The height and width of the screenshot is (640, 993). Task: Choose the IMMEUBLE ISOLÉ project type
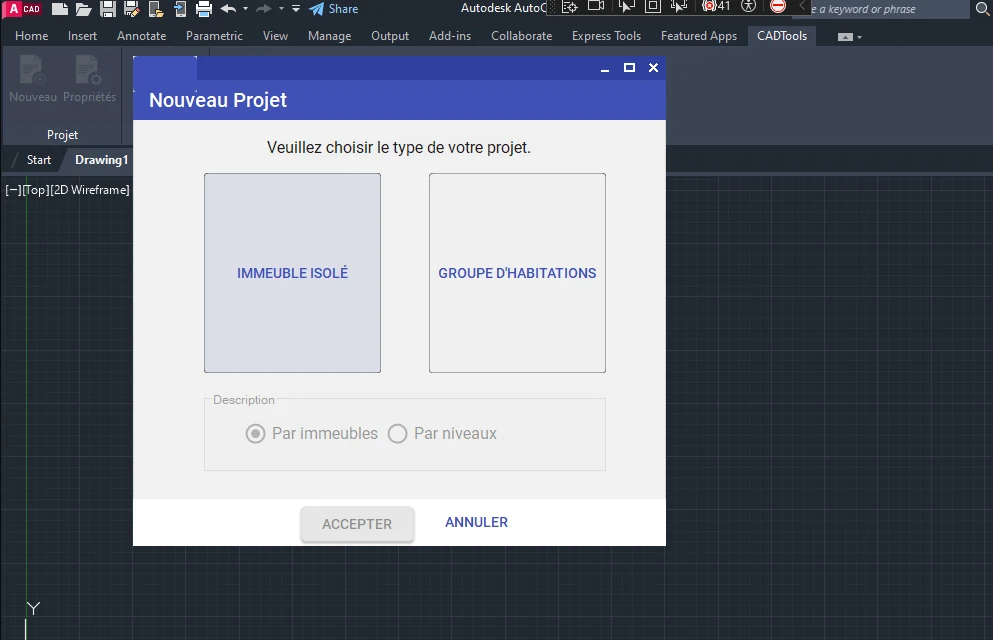click(293, 273)
